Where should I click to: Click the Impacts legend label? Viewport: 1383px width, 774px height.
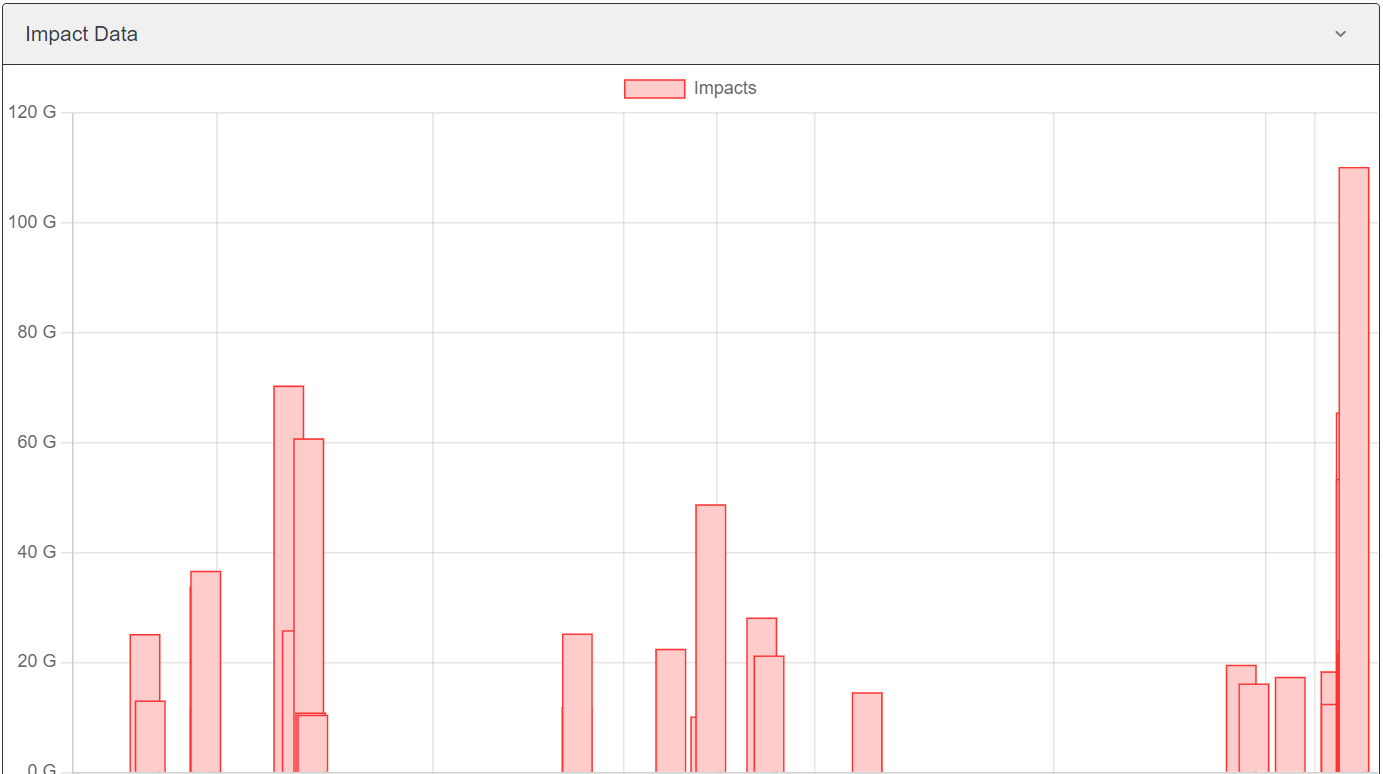(x=725, y=88)
